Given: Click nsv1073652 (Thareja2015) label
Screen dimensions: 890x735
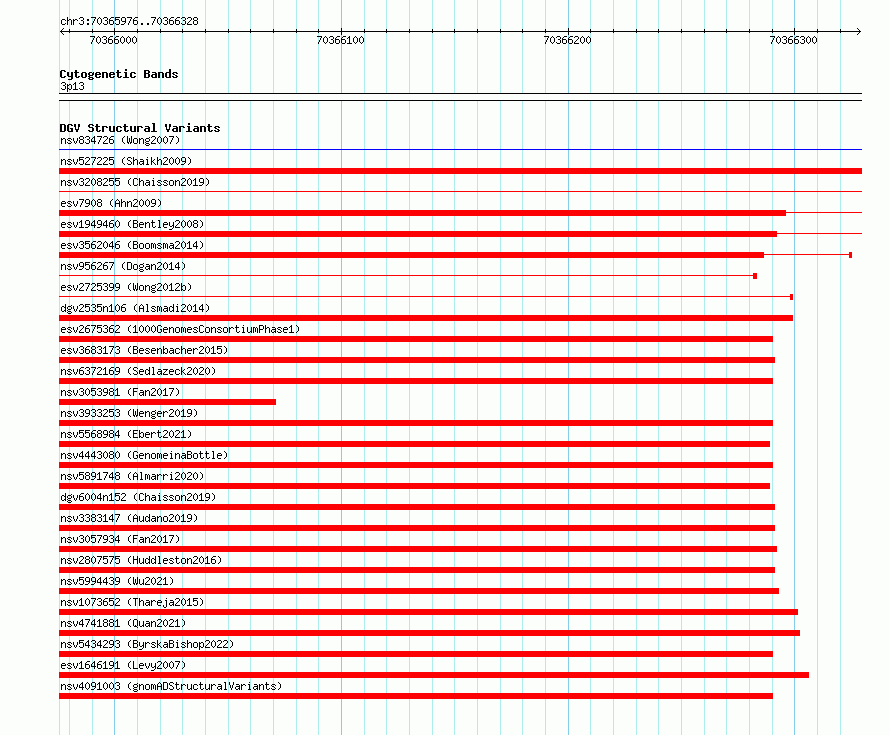Looking at the screenshot, I should tap(132, 602).
